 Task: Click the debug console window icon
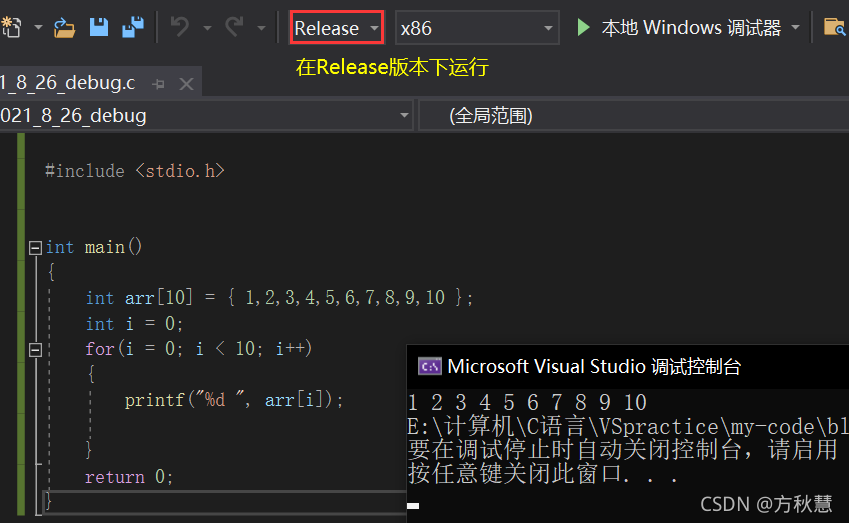pyautogui.click(x=430, y=367)
